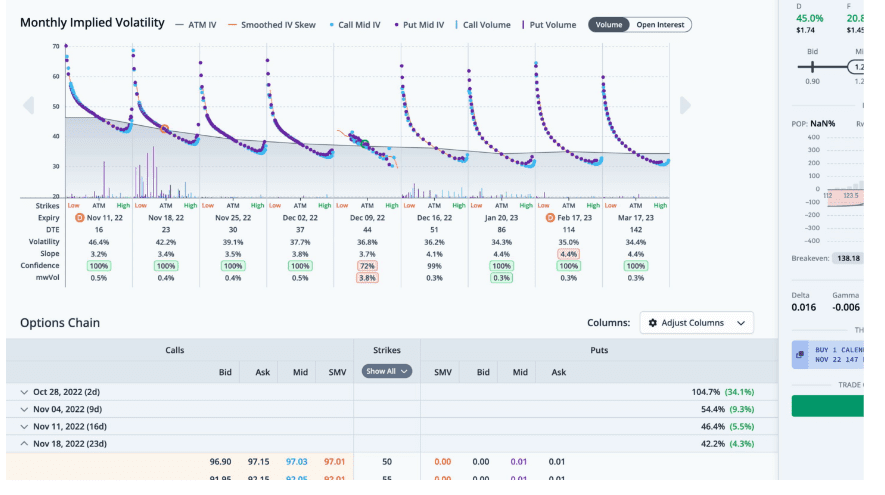The image size is (885, 495).
Task: Click the left chart navigation arrow
Action: click(x=28, y=105)
